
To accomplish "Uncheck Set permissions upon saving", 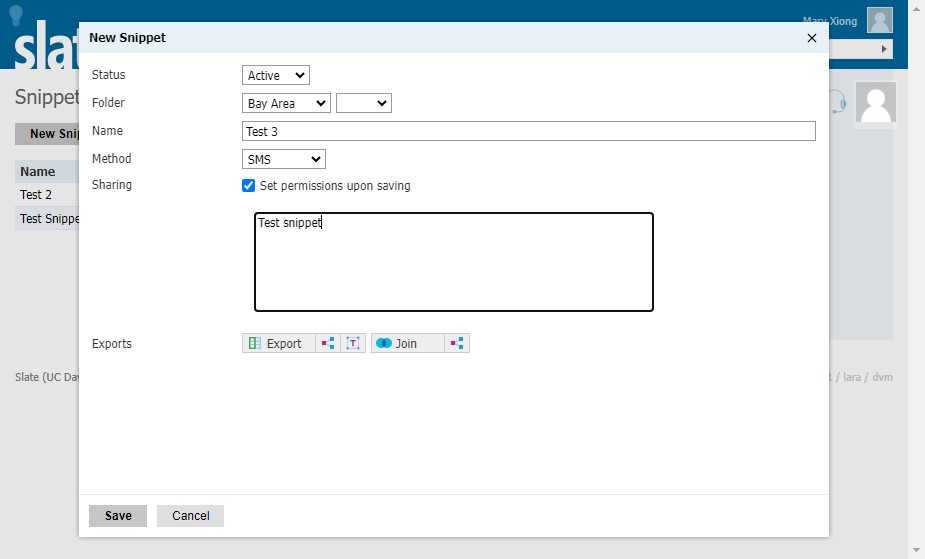I will coord(248,186).
